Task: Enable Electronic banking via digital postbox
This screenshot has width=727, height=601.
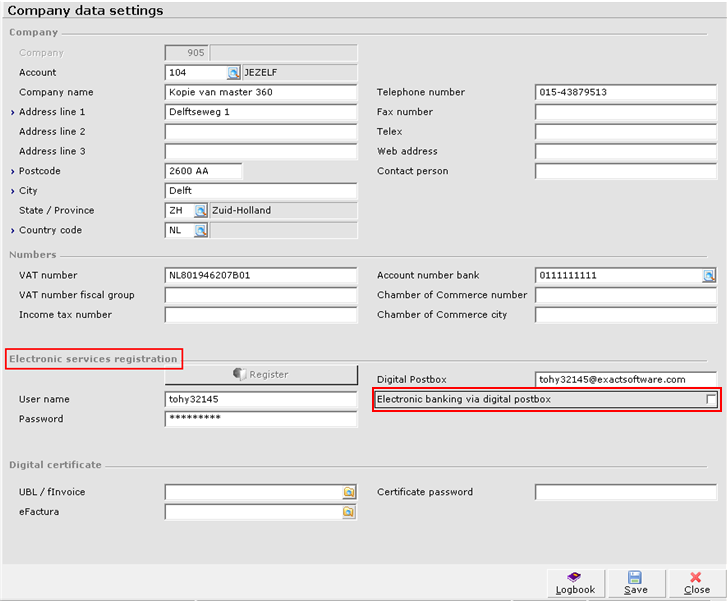Action: [x=711, y=400]
